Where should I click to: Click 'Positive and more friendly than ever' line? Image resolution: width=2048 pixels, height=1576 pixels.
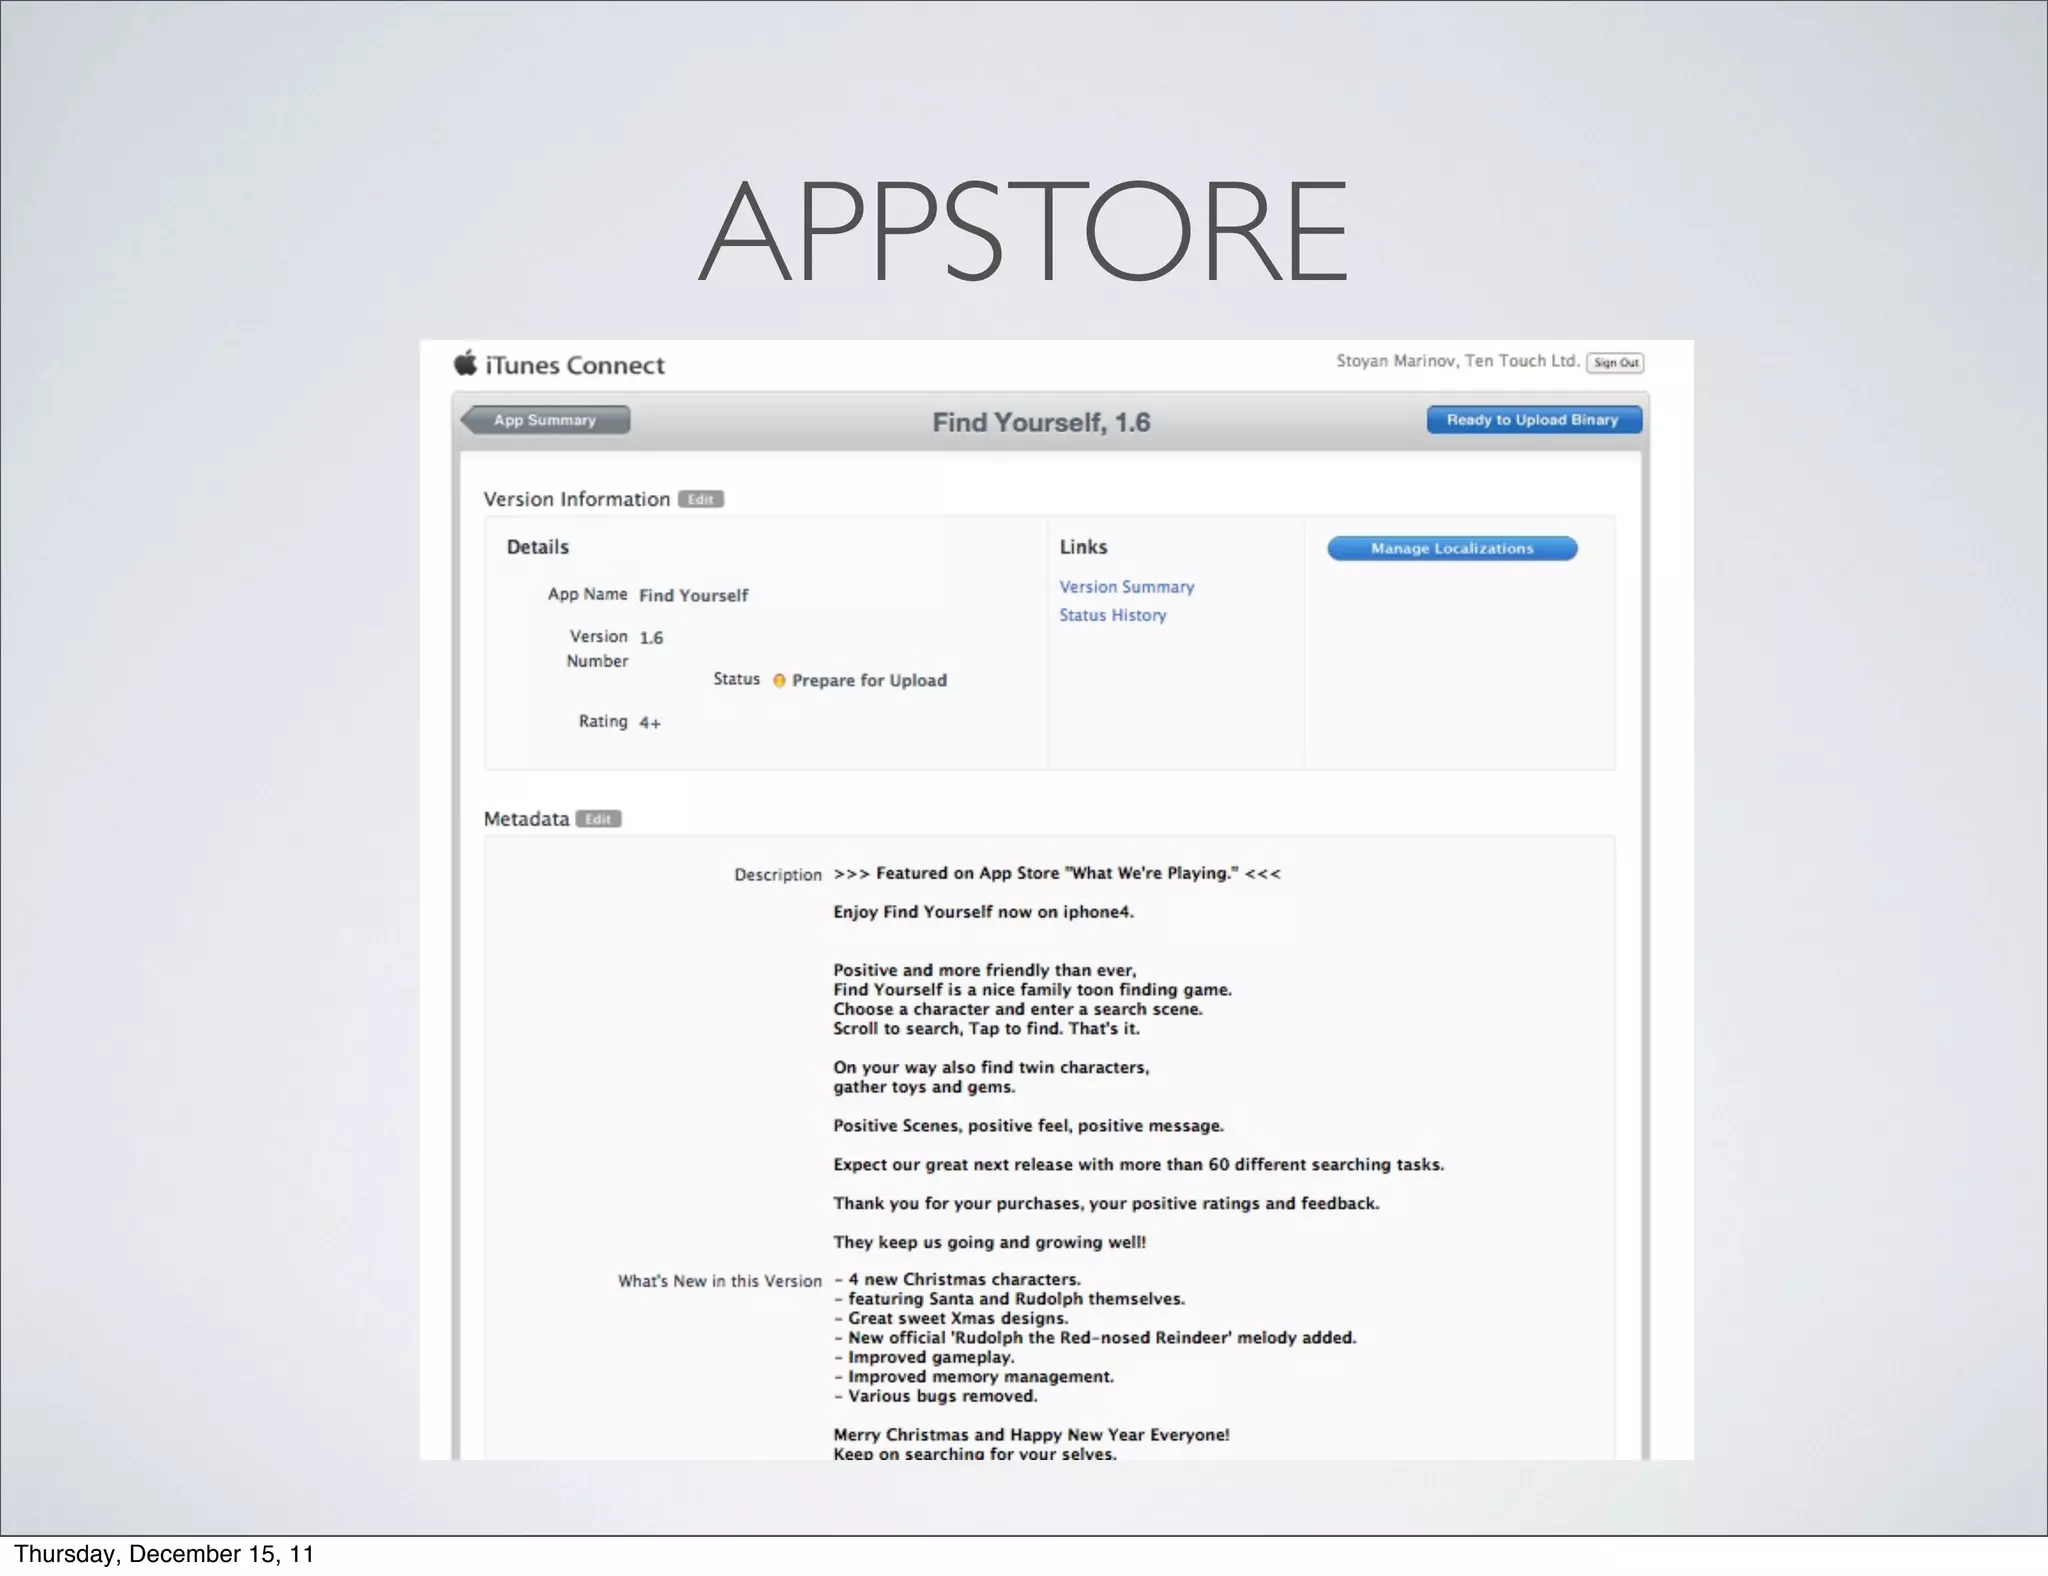point(984,970)
